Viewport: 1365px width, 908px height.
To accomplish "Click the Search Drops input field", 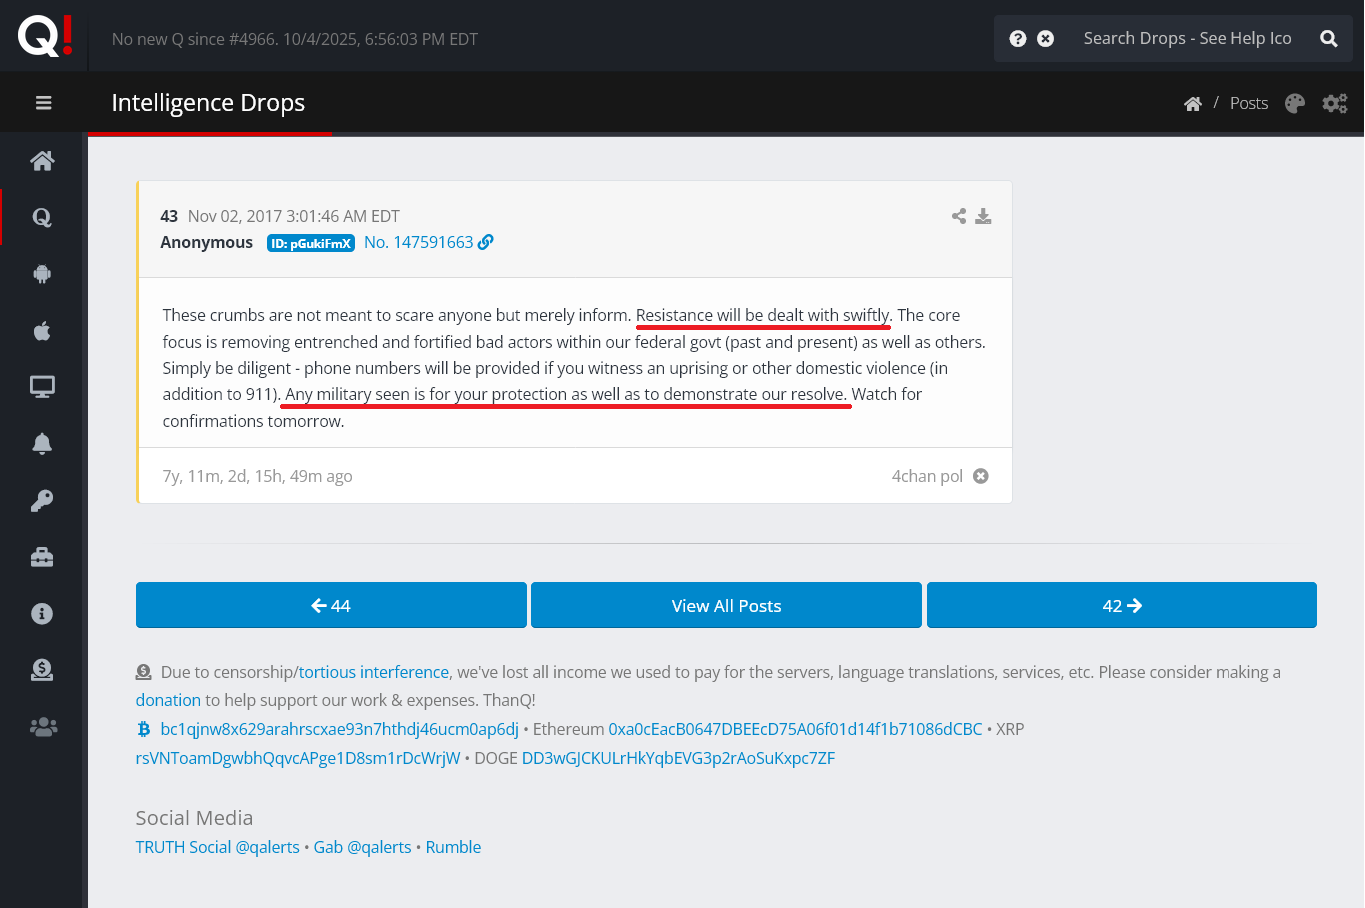I will click(1187, 39).
